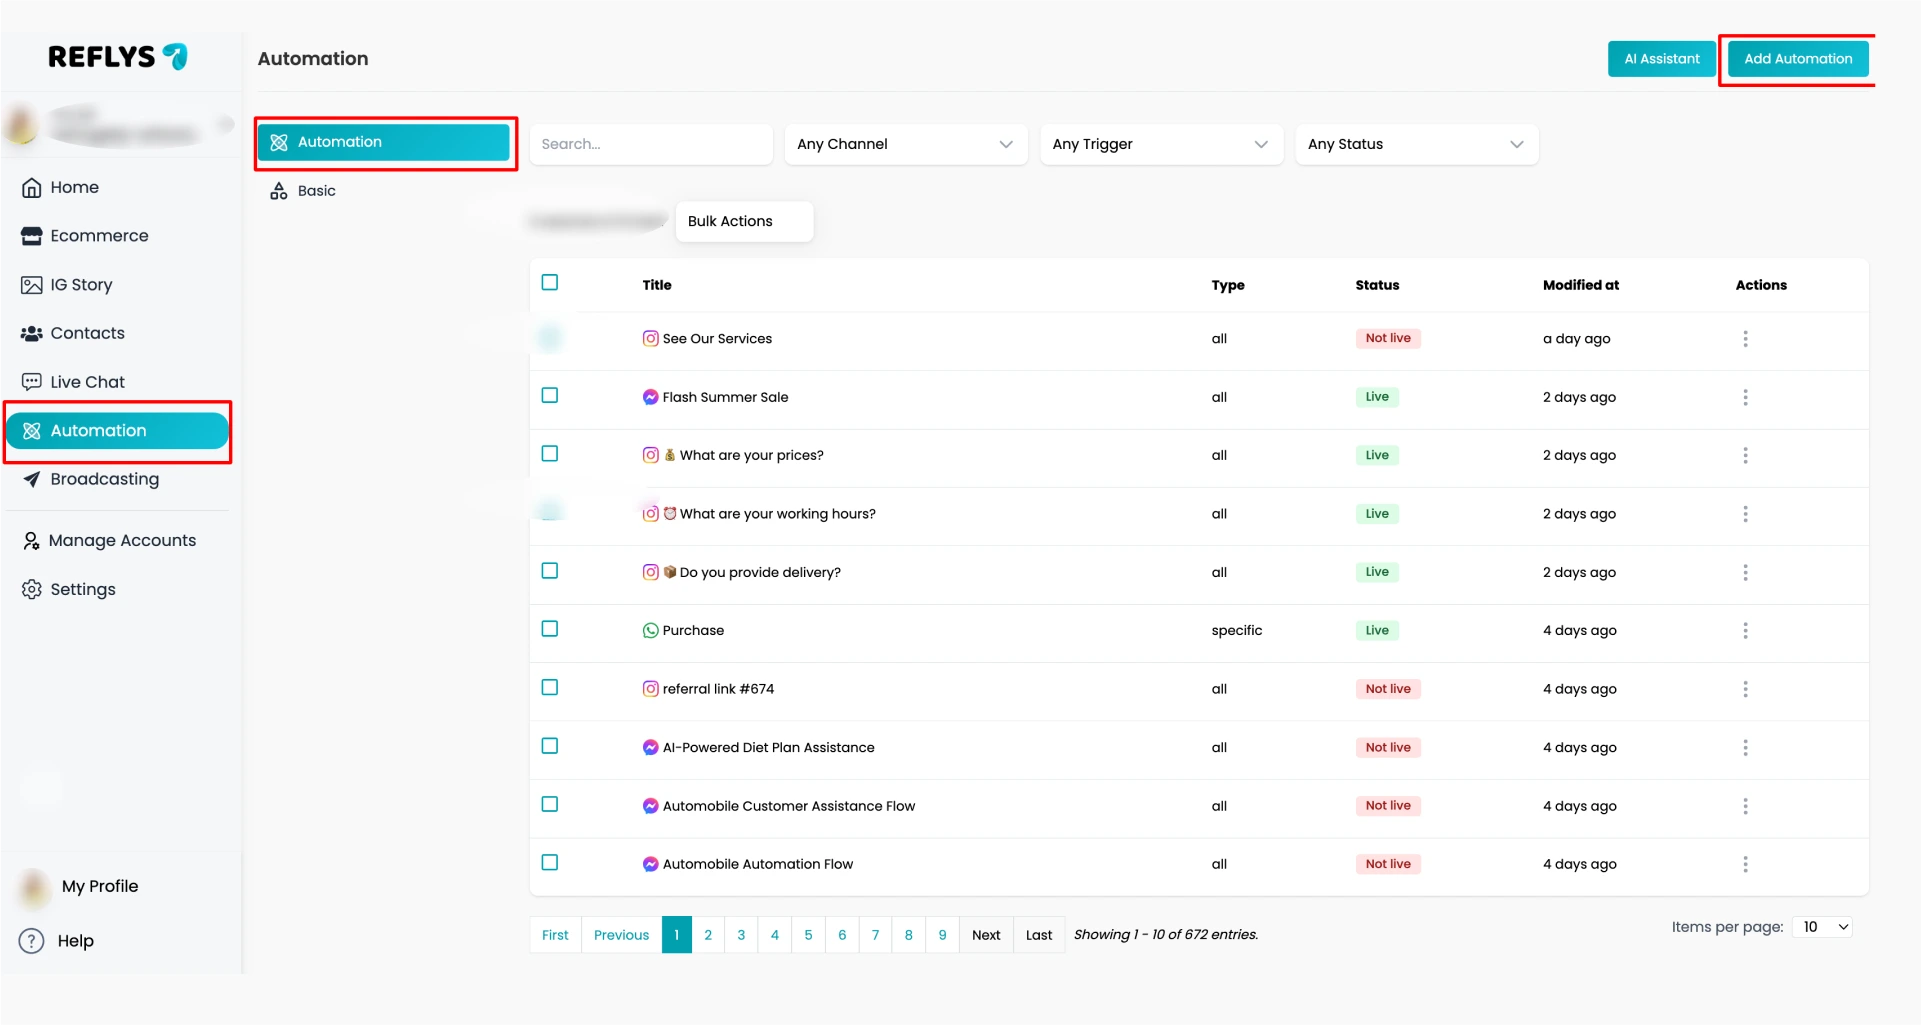Screen dimensions: 1921x1025
Task: Open Live Chat section
Action: [87, 382]
